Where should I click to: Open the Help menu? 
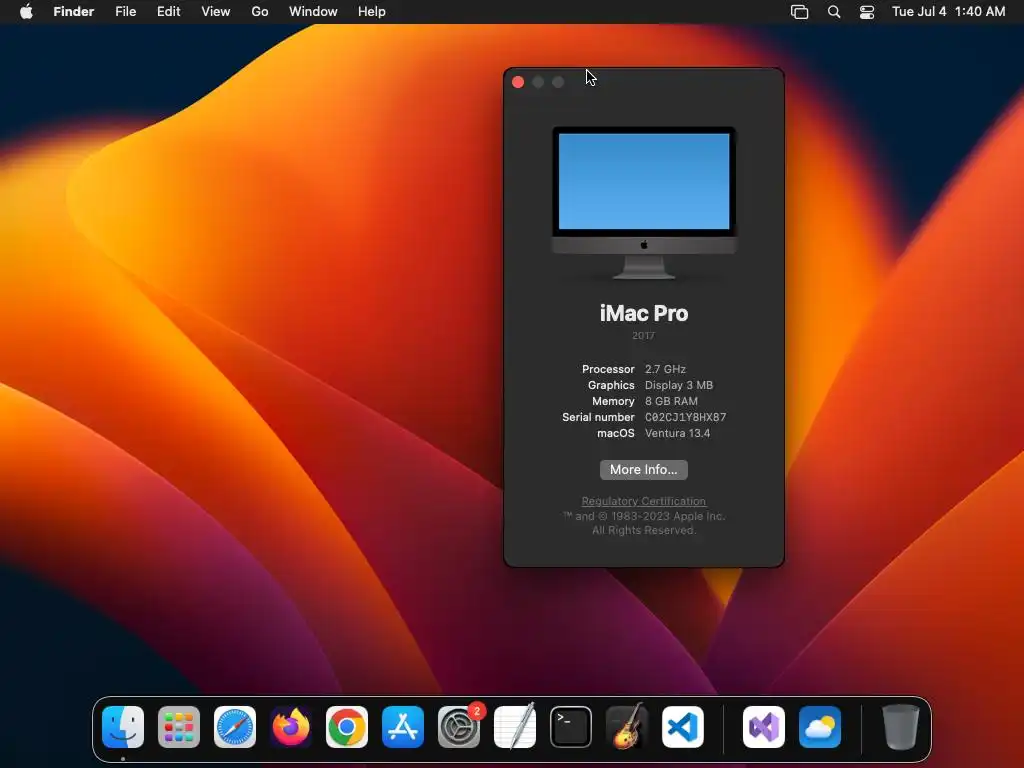[372, 12]
